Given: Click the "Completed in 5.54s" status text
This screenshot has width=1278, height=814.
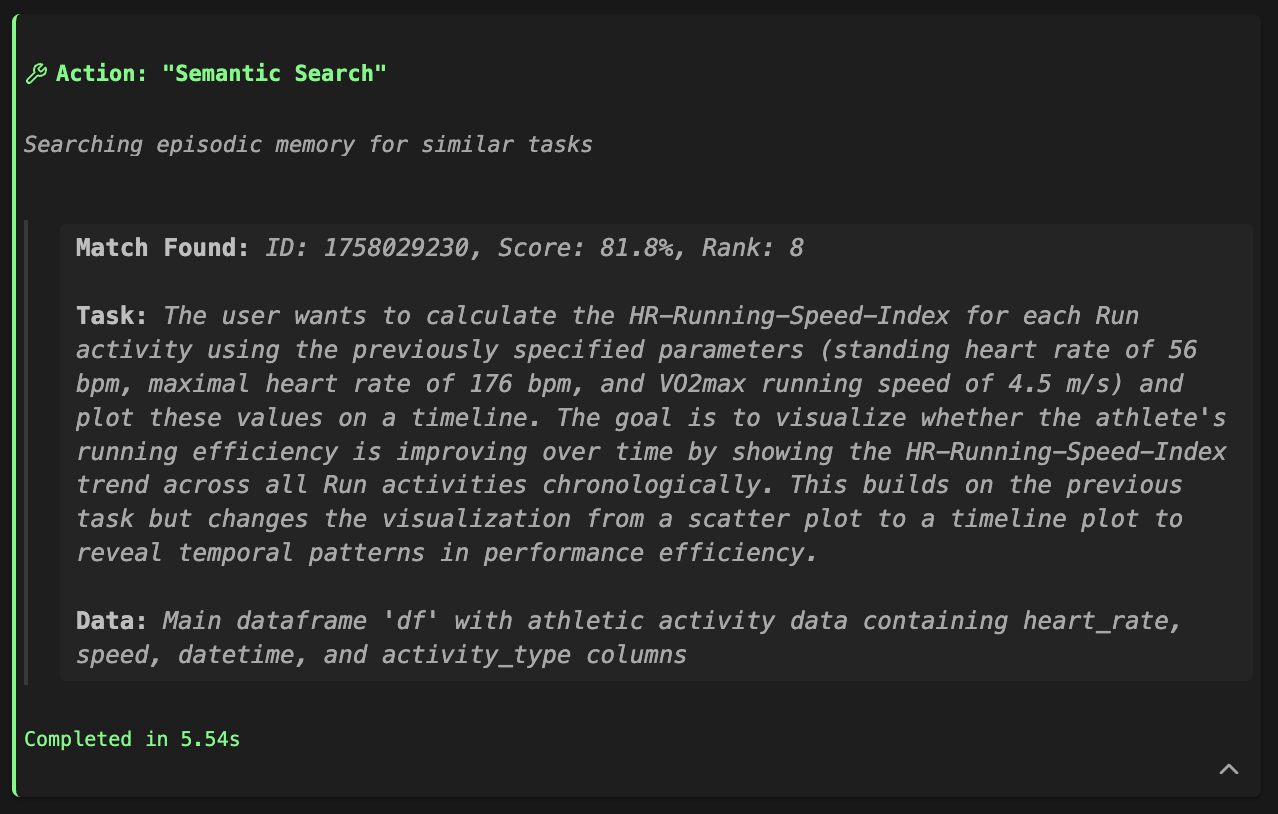Looking at the screenshot, I should point(132,739).
